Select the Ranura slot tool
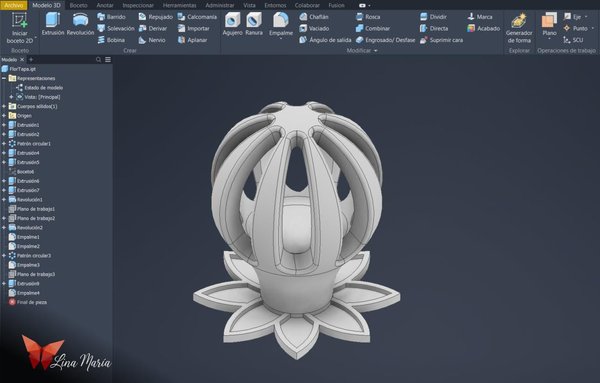This screenshot has width=600, height=383. (254, 24)
